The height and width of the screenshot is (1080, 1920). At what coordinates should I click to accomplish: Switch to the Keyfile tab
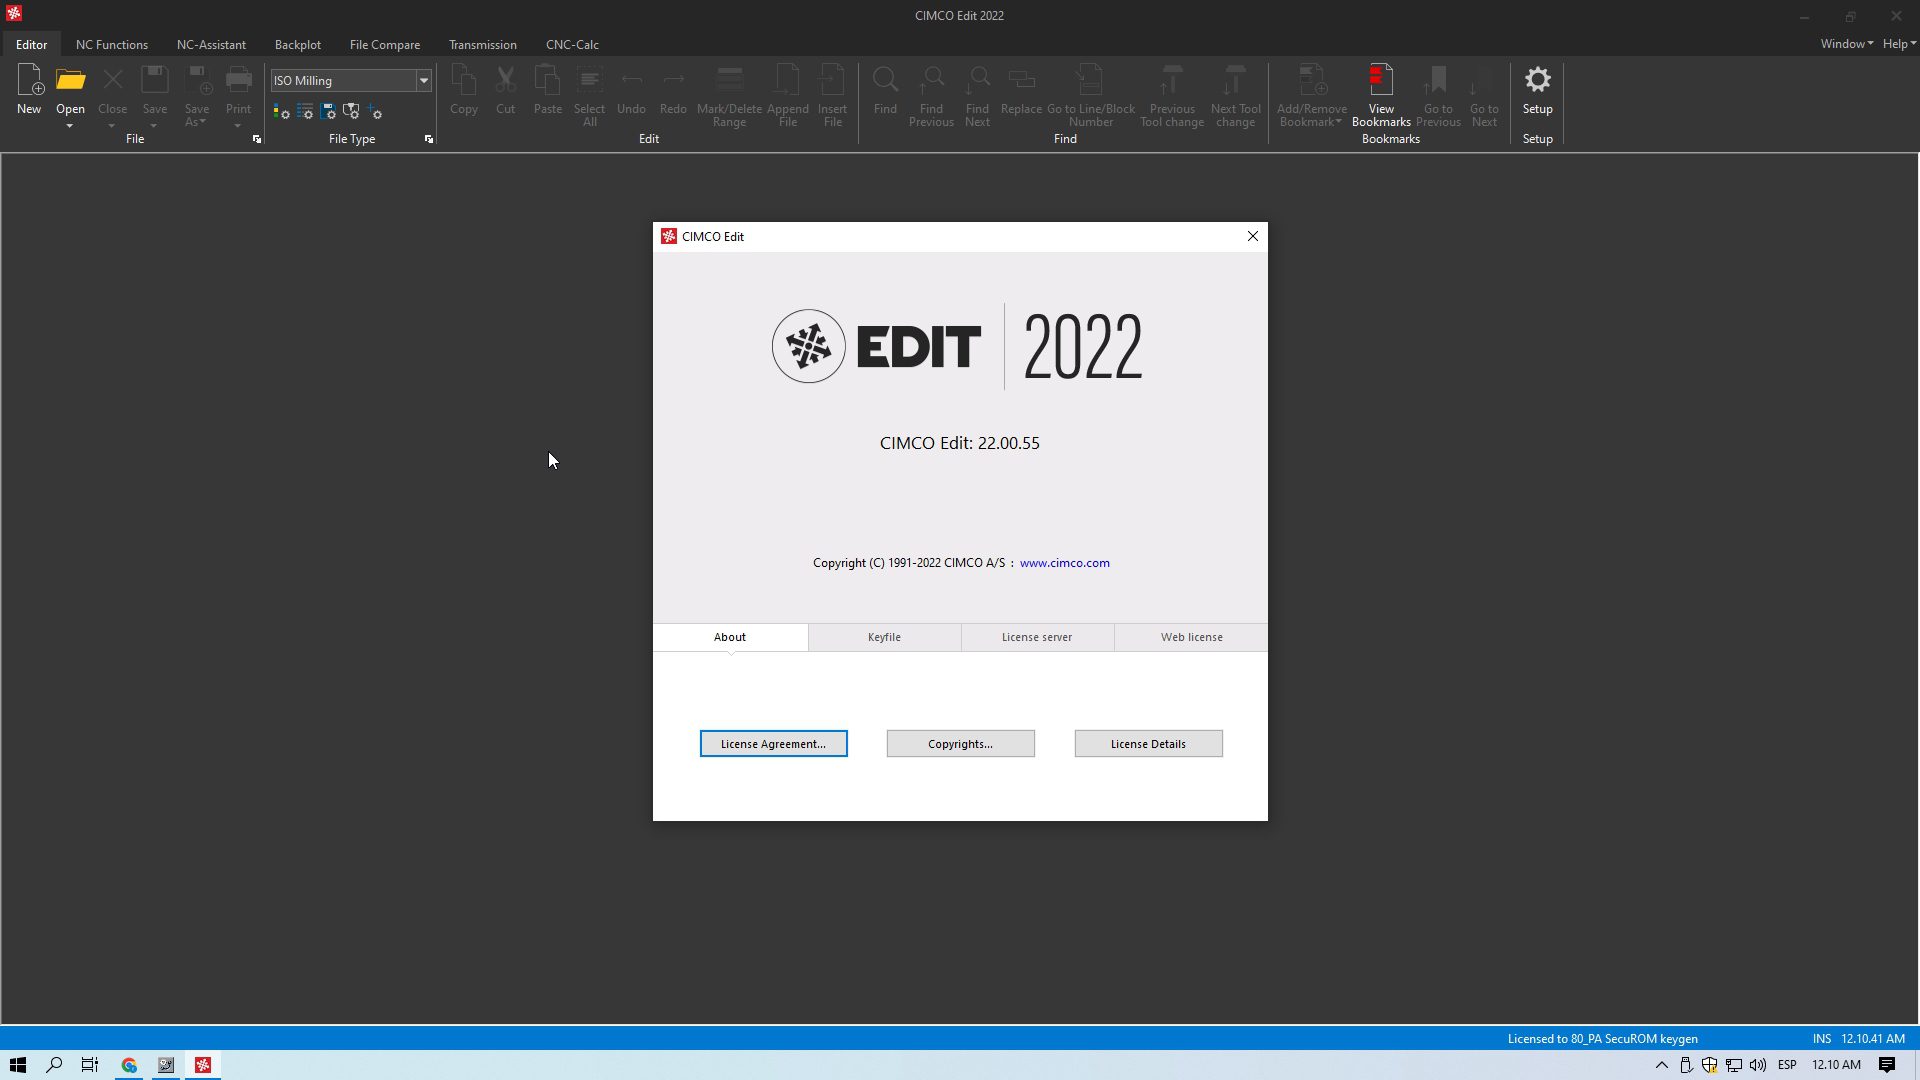tap(884, 637)
